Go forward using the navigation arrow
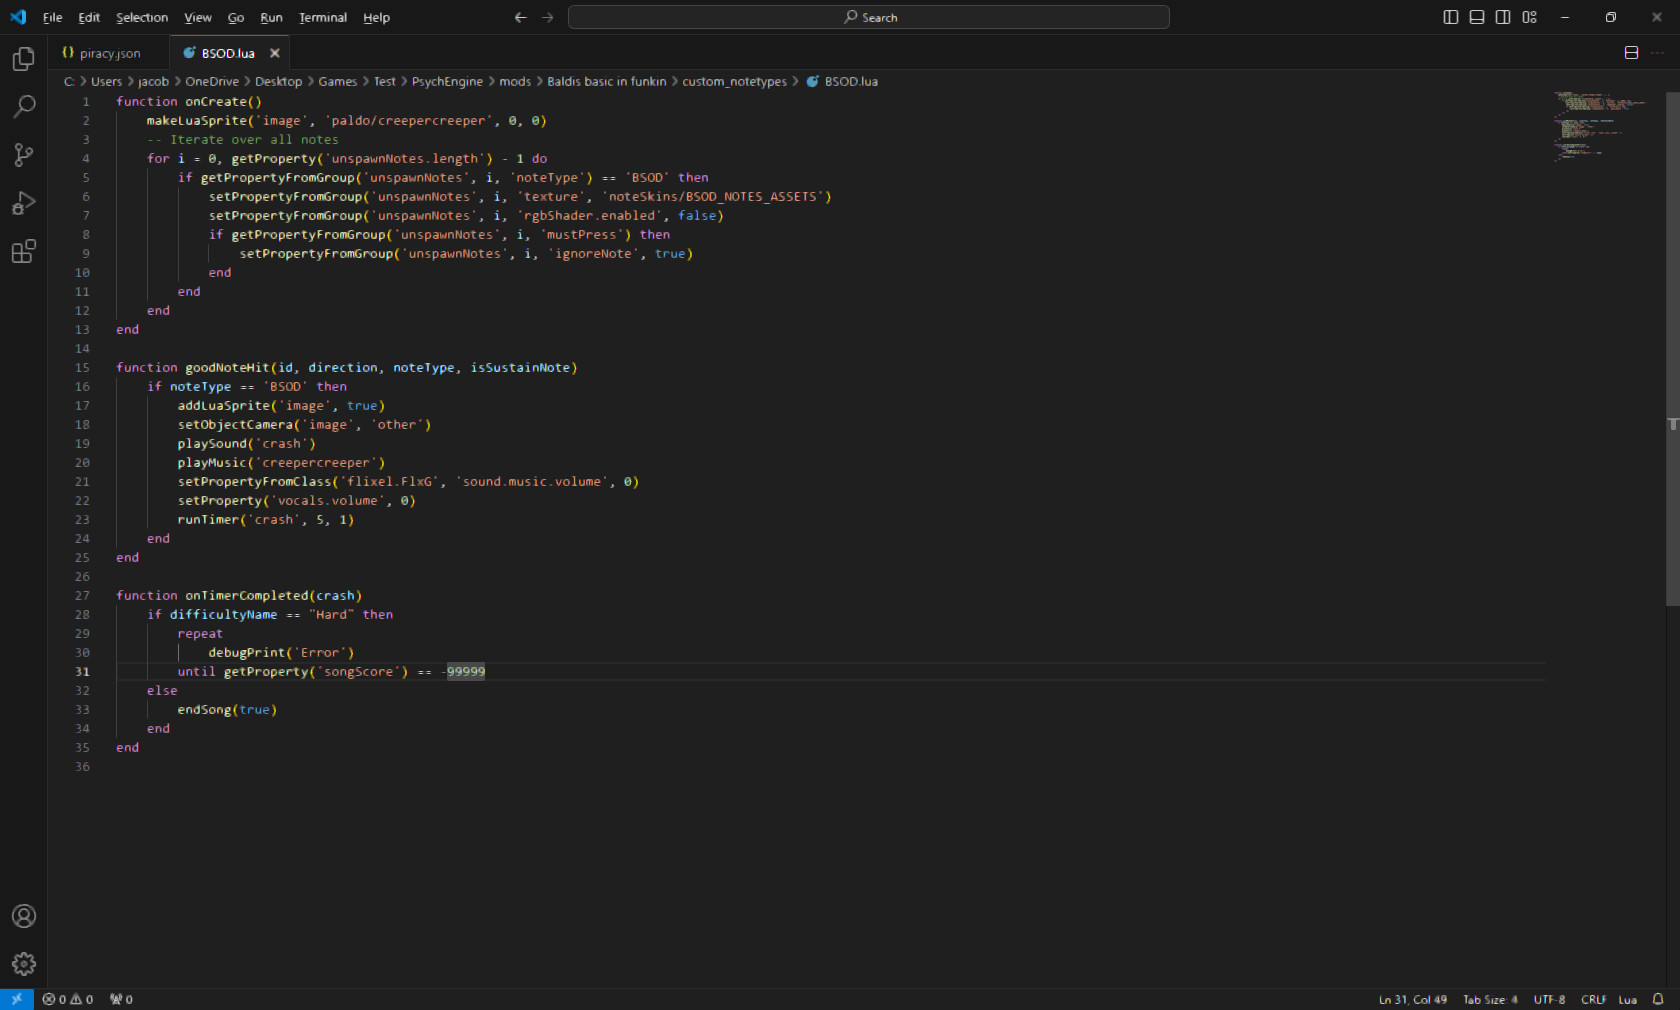1680x1010 pixels. [x=548, y=17]
